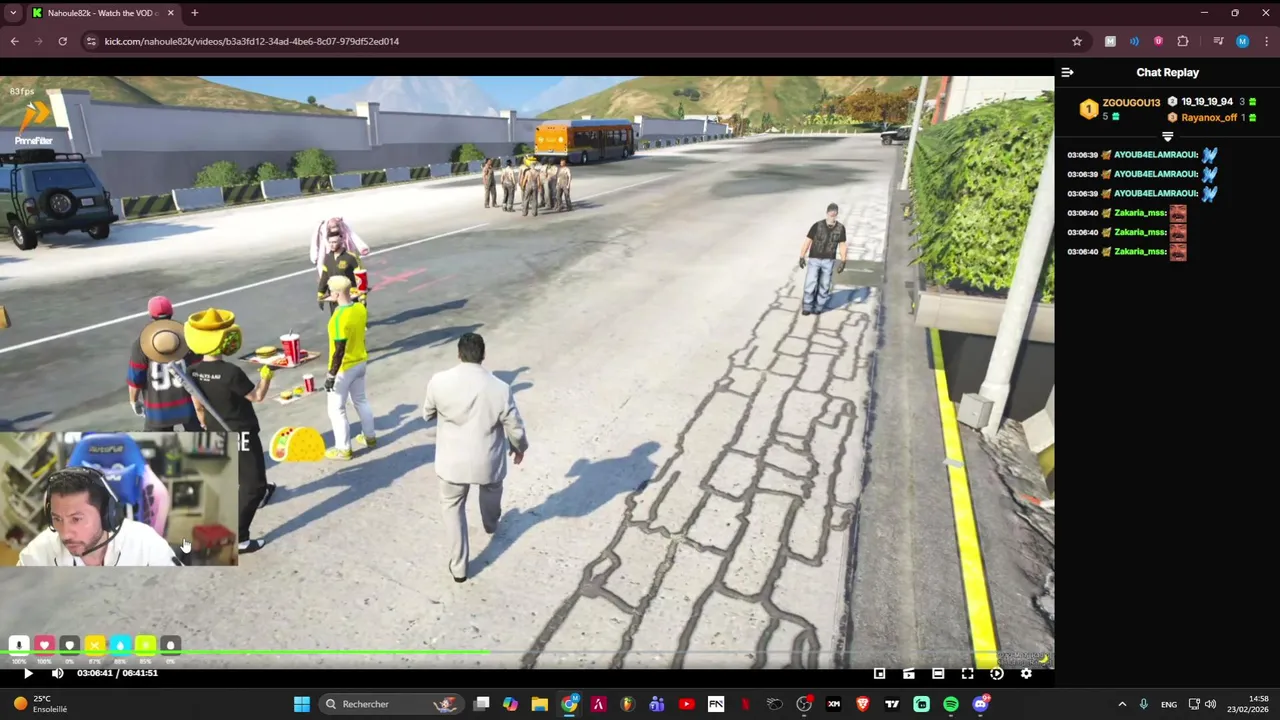This screenshot has width=1280, height=720.
Task: Enter fullscreen for the video
Action: pos(967,674)
